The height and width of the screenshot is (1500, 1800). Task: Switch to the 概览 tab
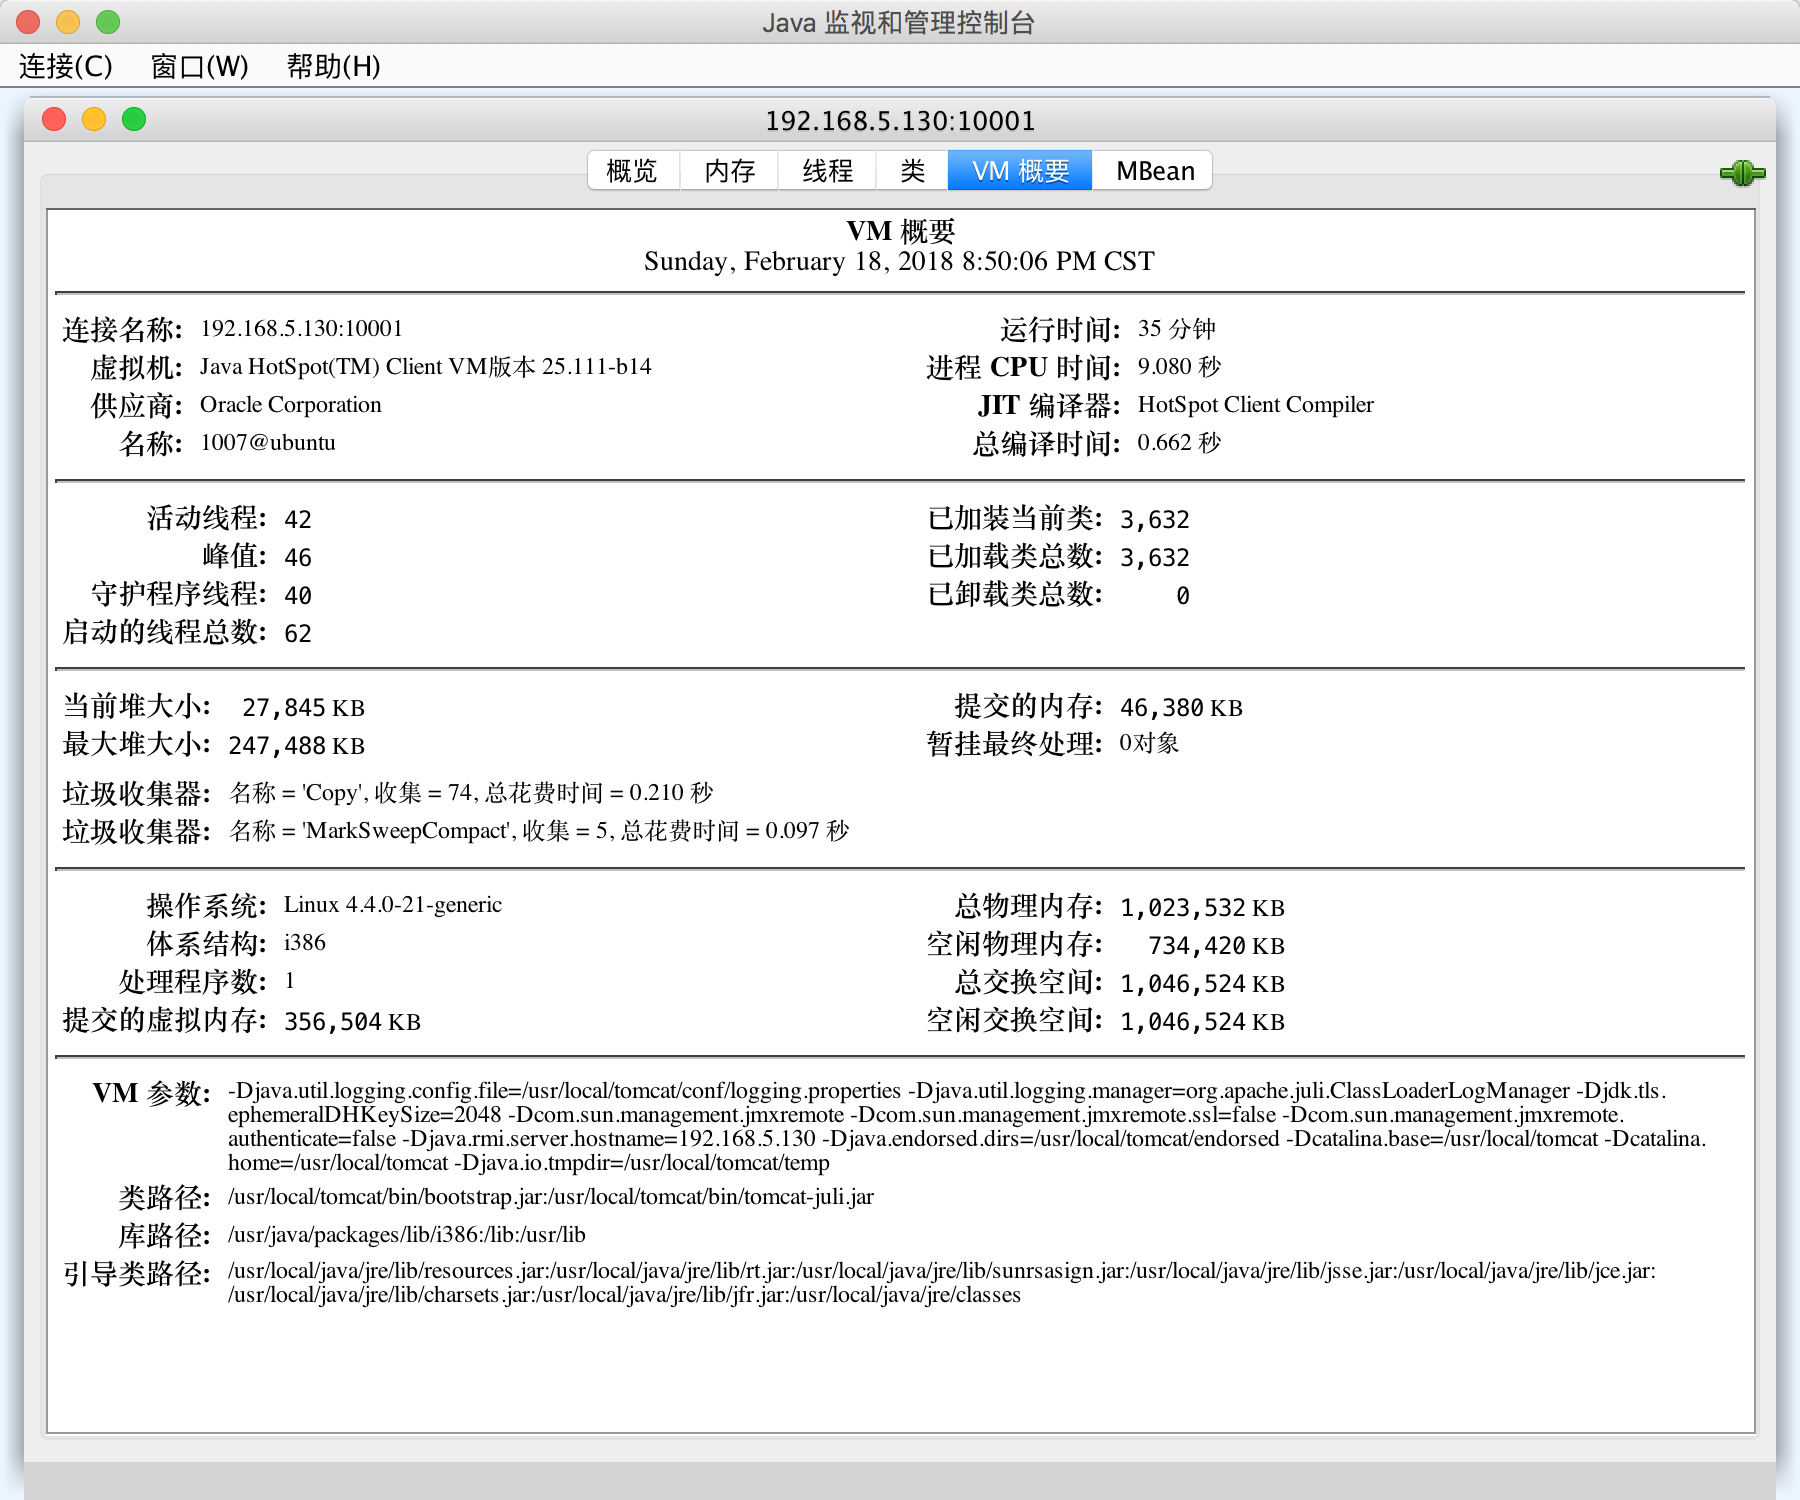tap(632, 171)
